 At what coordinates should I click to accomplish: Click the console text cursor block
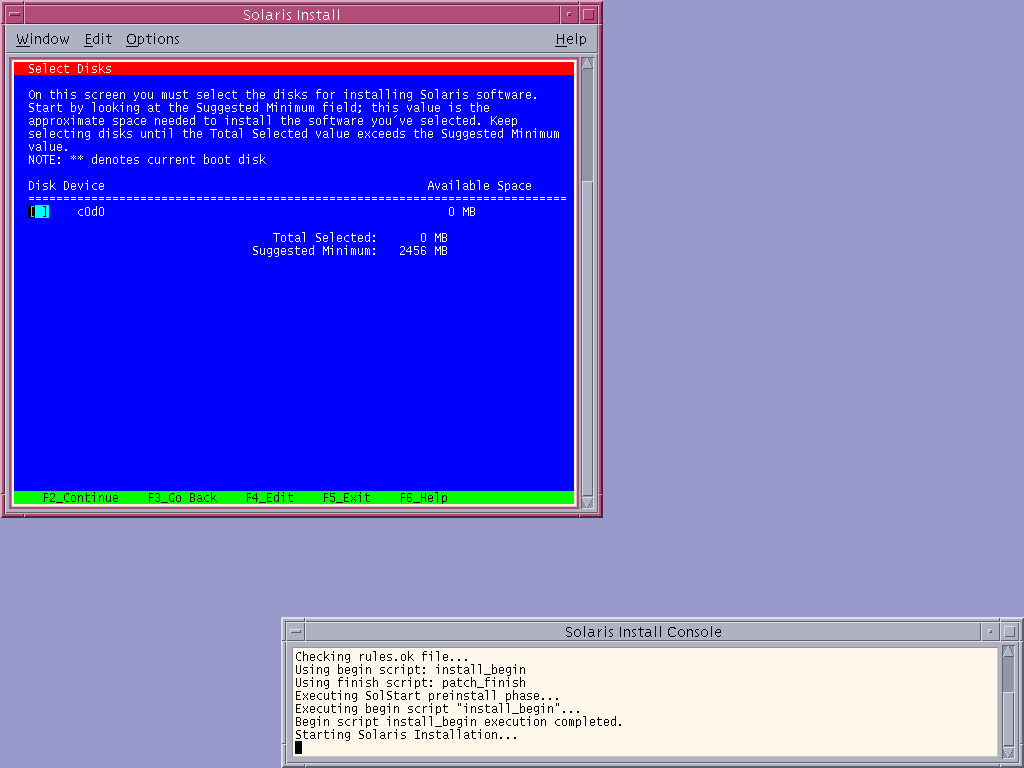(298, 748)
